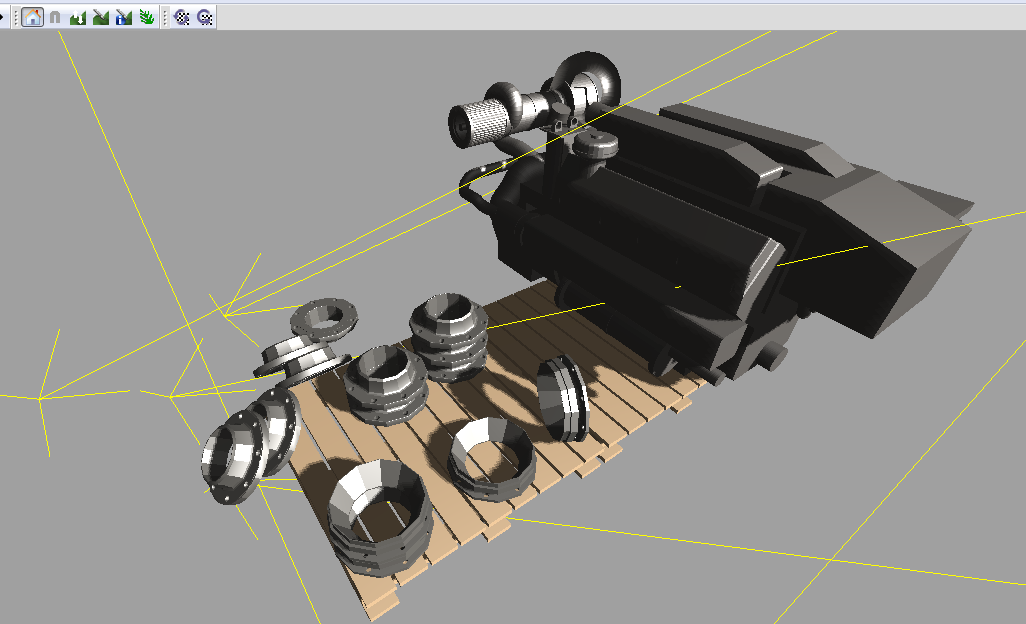Select the green grass vegetation icon
Viewport: 1026px width, 624px height.
click(147, 17)
